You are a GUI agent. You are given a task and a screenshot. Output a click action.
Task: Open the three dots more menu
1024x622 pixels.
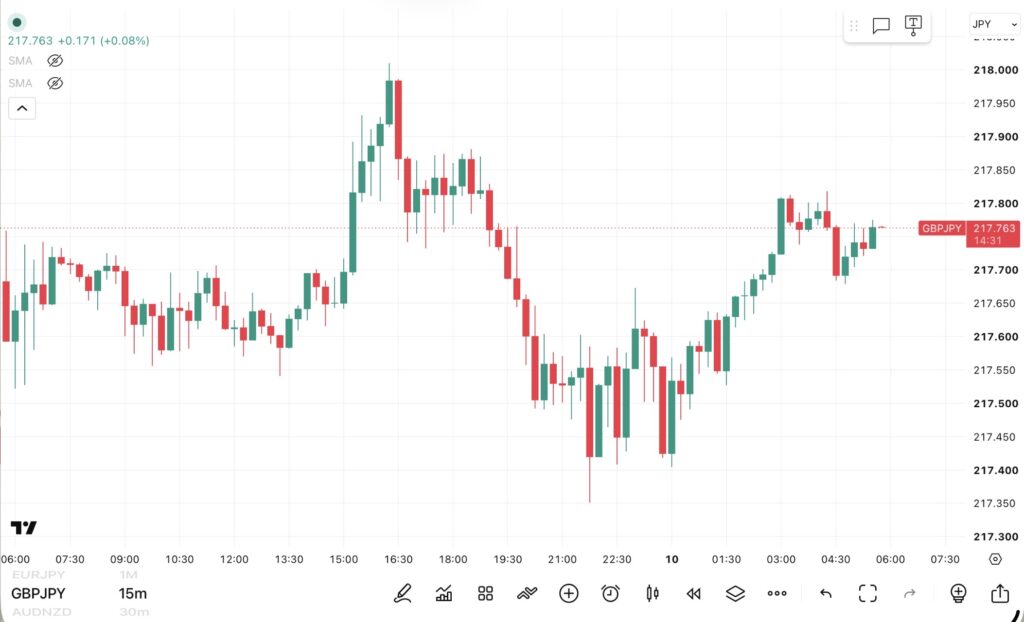point(777,593)
